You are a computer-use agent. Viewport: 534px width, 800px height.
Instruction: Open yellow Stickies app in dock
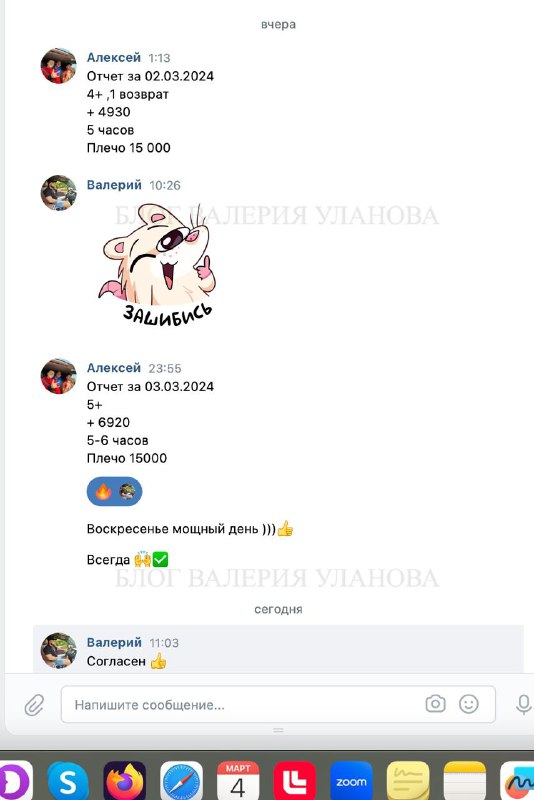[x=408, y=781]
